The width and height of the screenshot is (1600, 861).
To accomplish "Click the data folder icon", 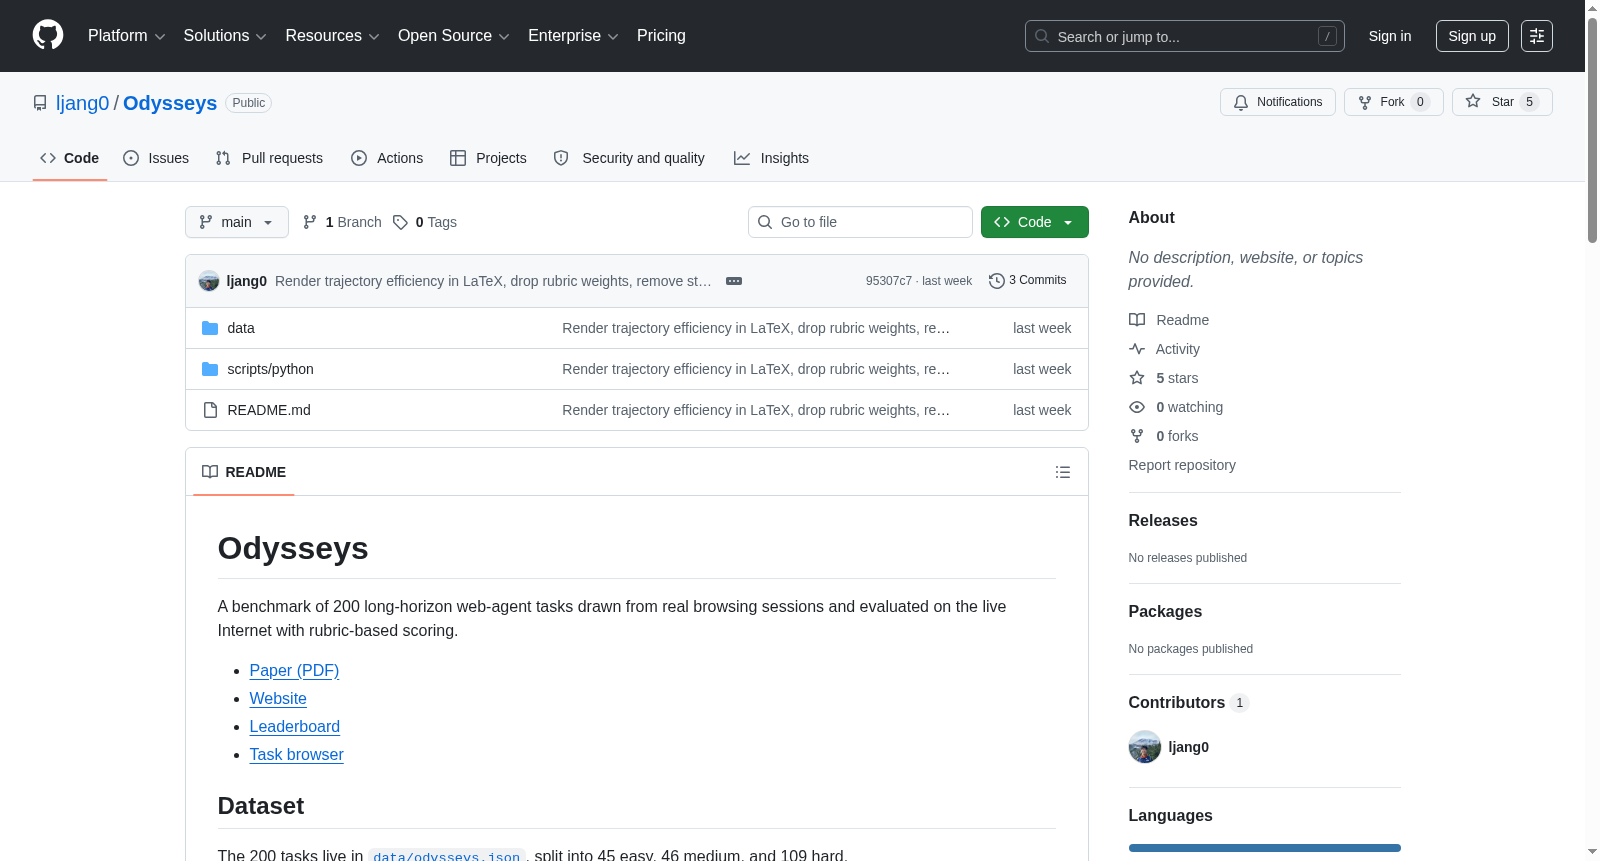I will click(x=210, y=328).
